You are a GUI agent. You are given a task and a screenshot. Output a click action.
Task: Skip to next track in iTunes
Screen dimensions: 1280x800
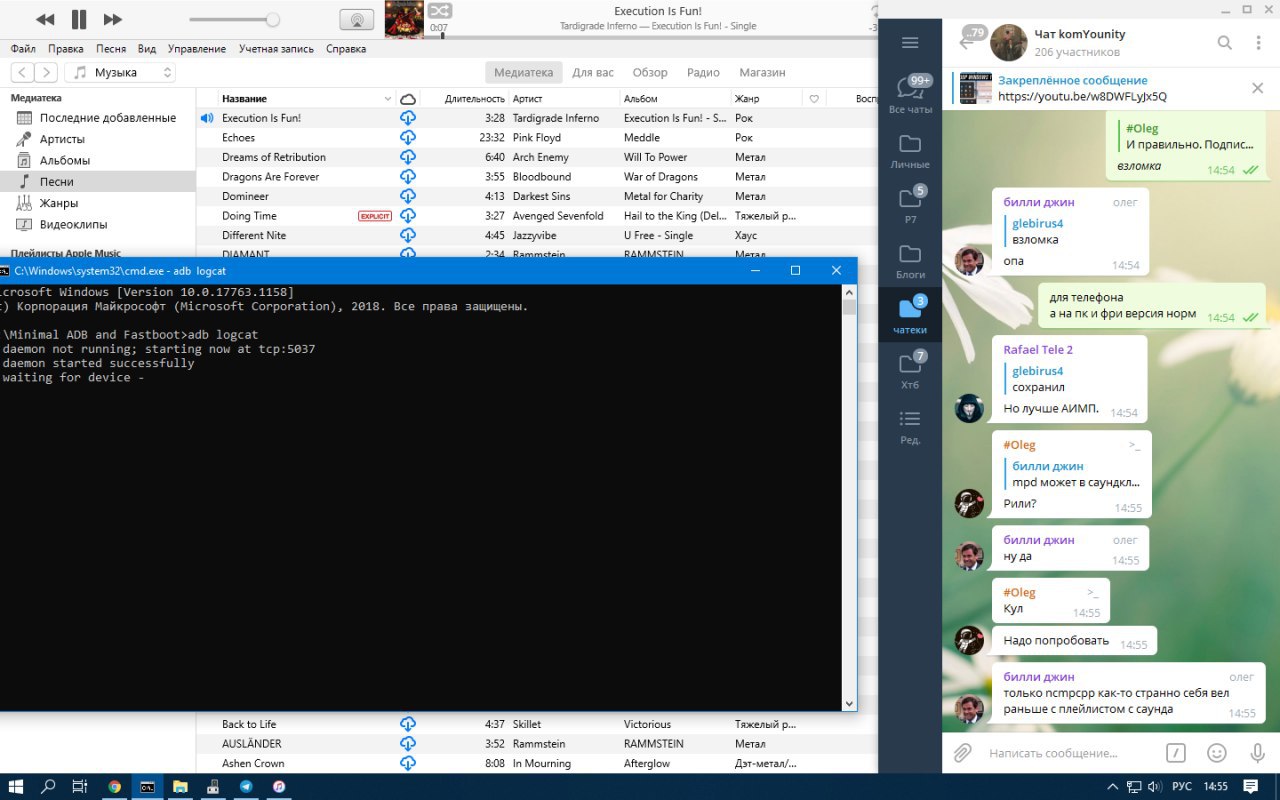(x=113, y=19)
